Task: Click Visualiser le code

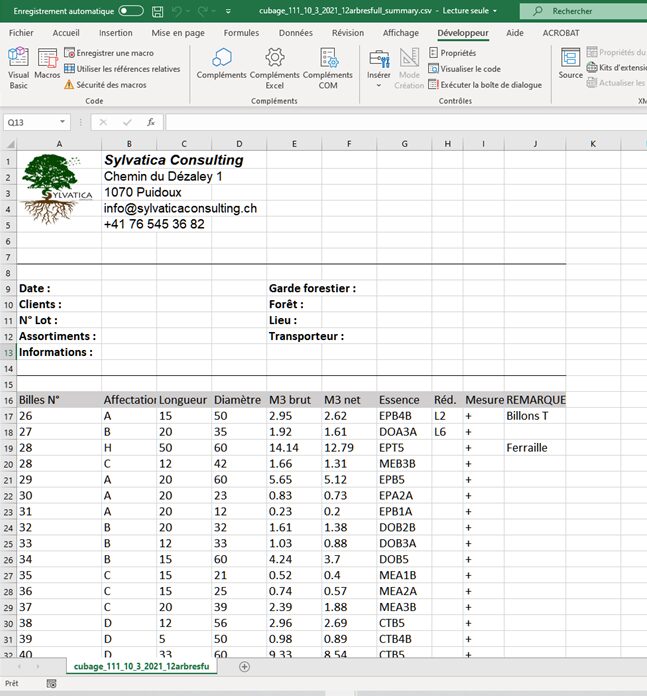Action: (x=465, y=69)
